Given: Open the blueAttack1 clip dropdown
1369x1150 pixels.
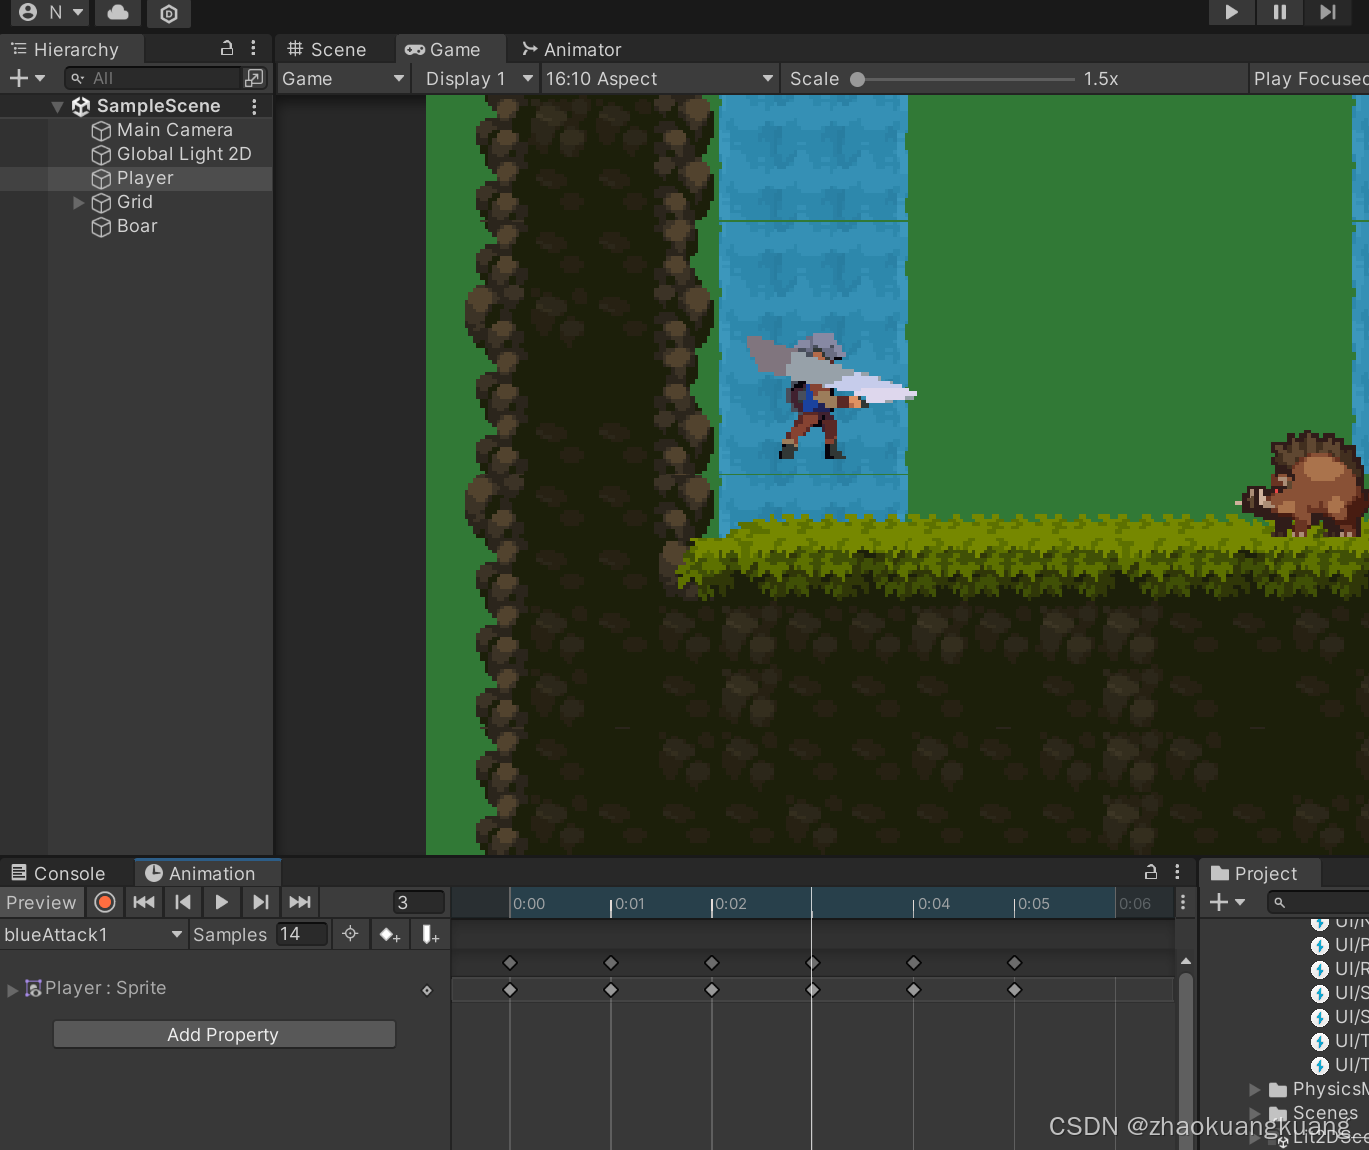Looking at the screenshot, I should click(94, 935).
